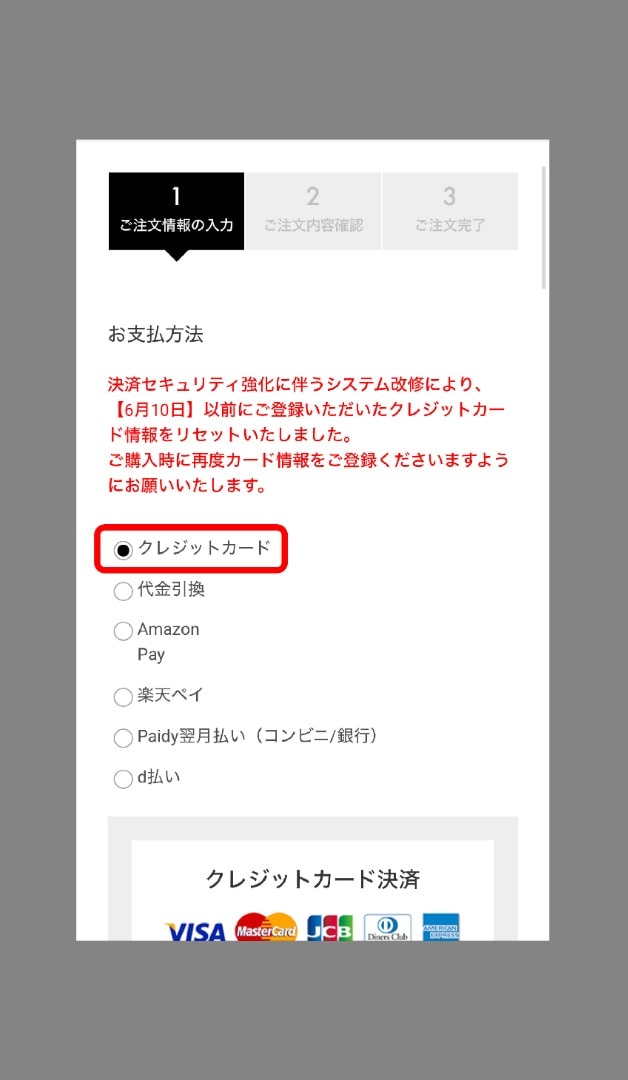This screenshot has width=628, height=1080.
Task: Open step 1 ご注文情報の入力 tab
Action: pos(176,211)
